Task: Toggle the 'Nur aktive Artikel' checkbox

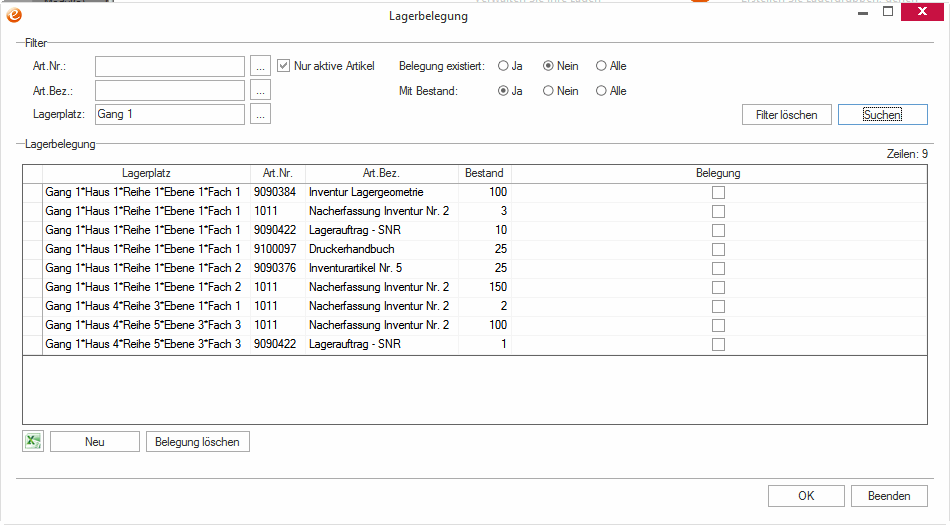Action: coord(283,66)
